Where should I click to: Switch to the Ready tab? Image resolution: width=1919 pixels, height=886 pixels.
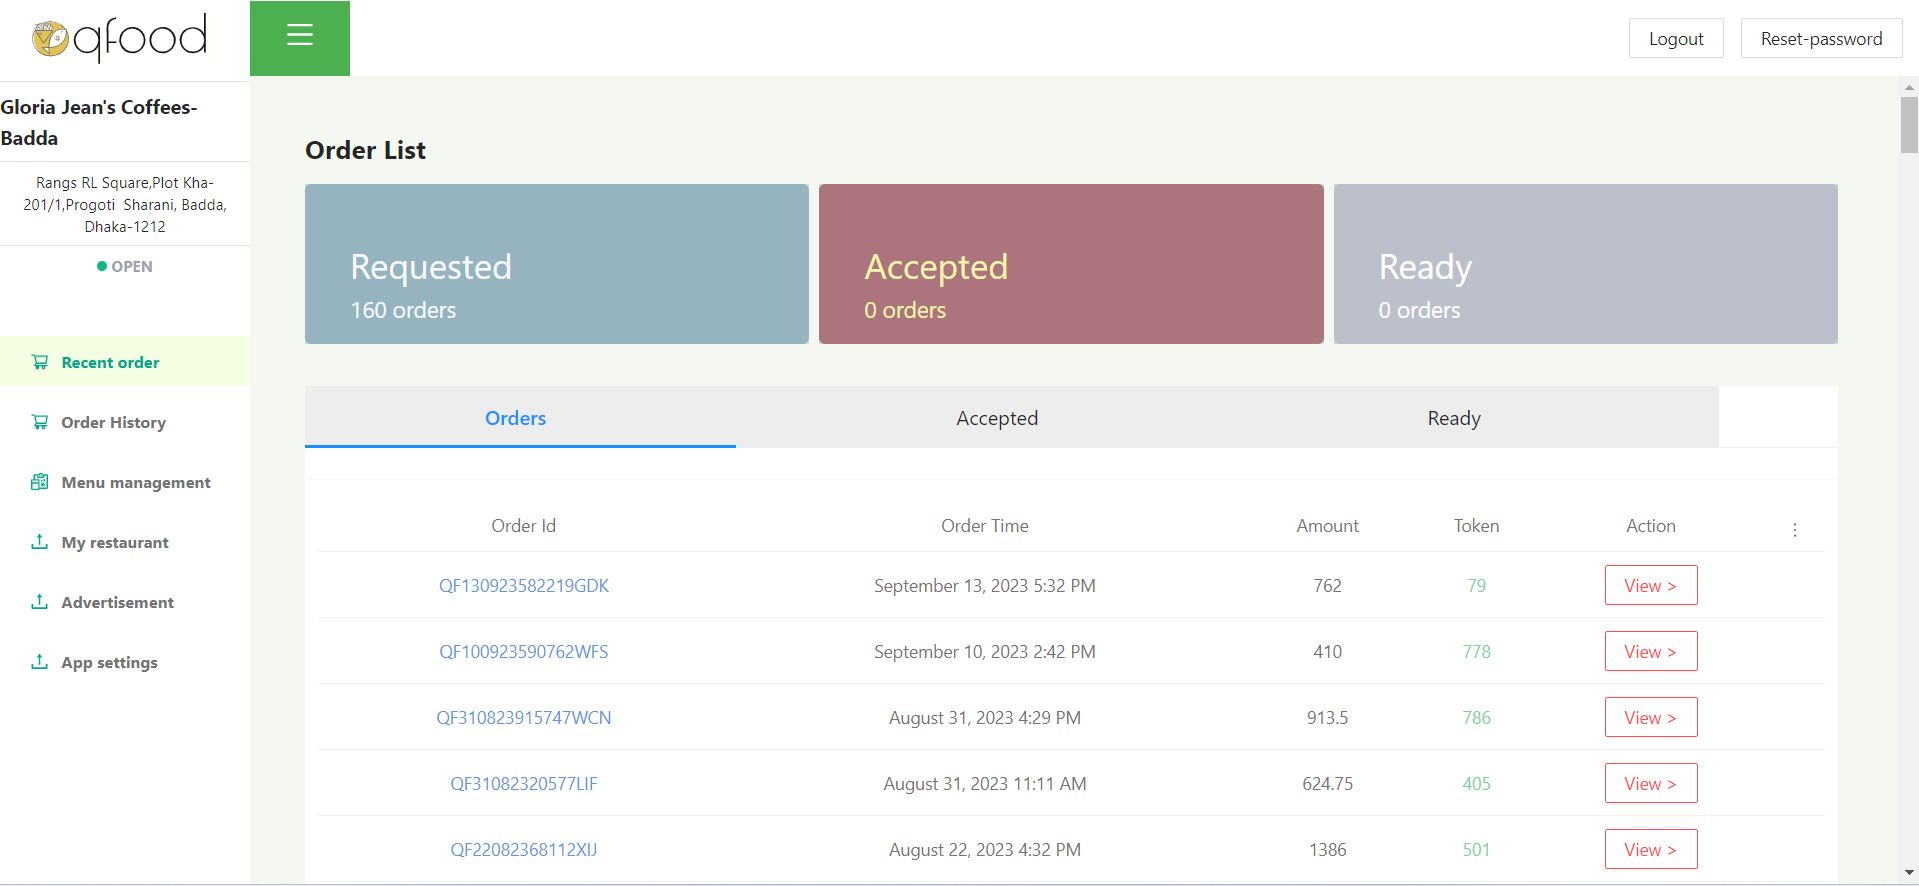click(x=1454, y=418)
